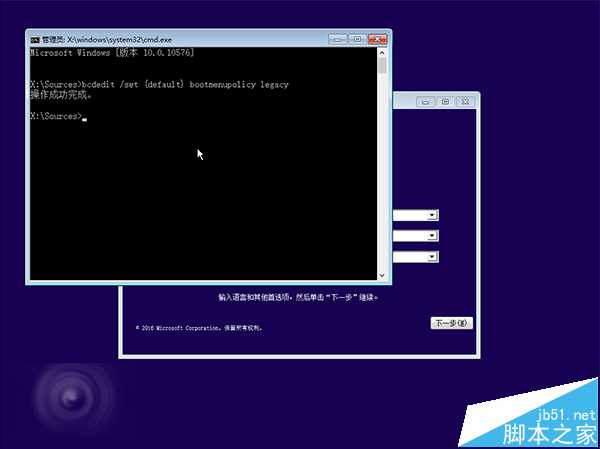Maximize the Windows Setup window
Screen dimensions: 600x449
click(445, 102)
